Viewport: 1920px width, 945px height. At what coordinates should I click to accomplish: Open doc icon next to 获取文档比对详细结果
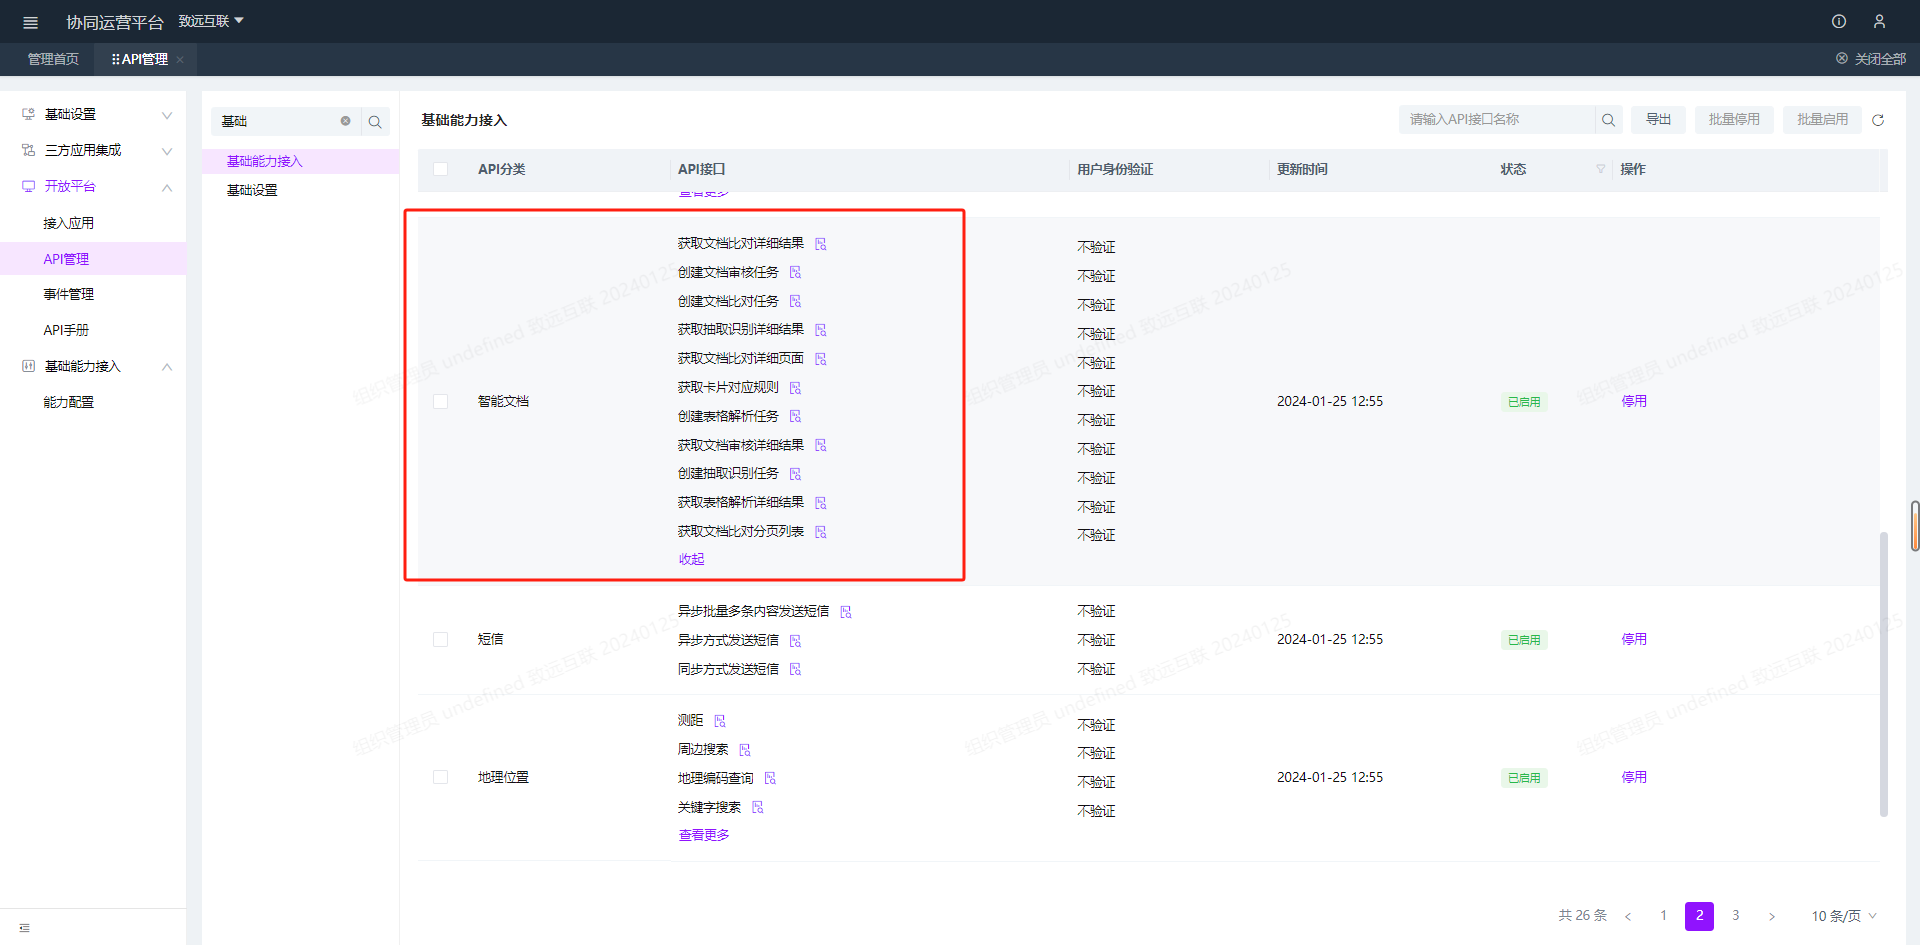click(x=820, y=244)
